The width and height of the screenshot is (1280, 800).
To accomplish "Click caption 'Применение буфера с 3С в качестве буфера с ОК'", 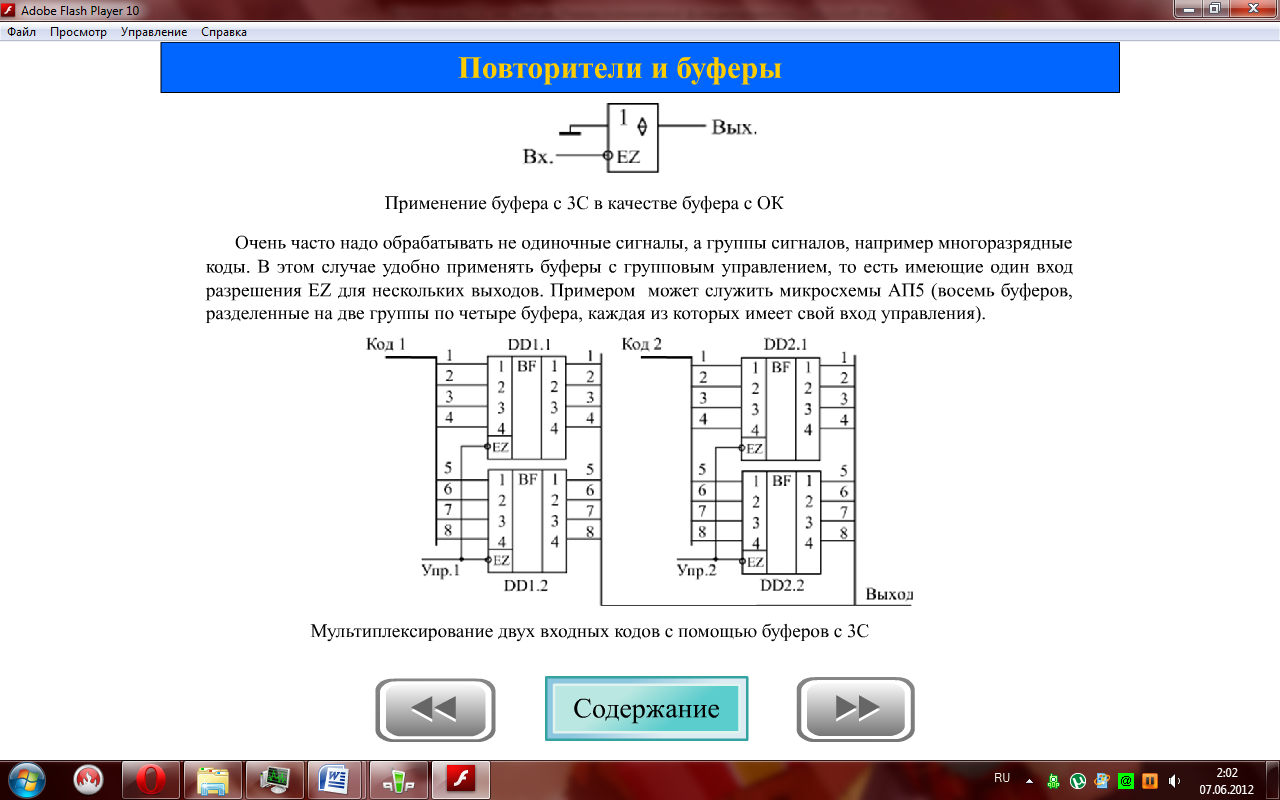I will click(x=584, y=204).
